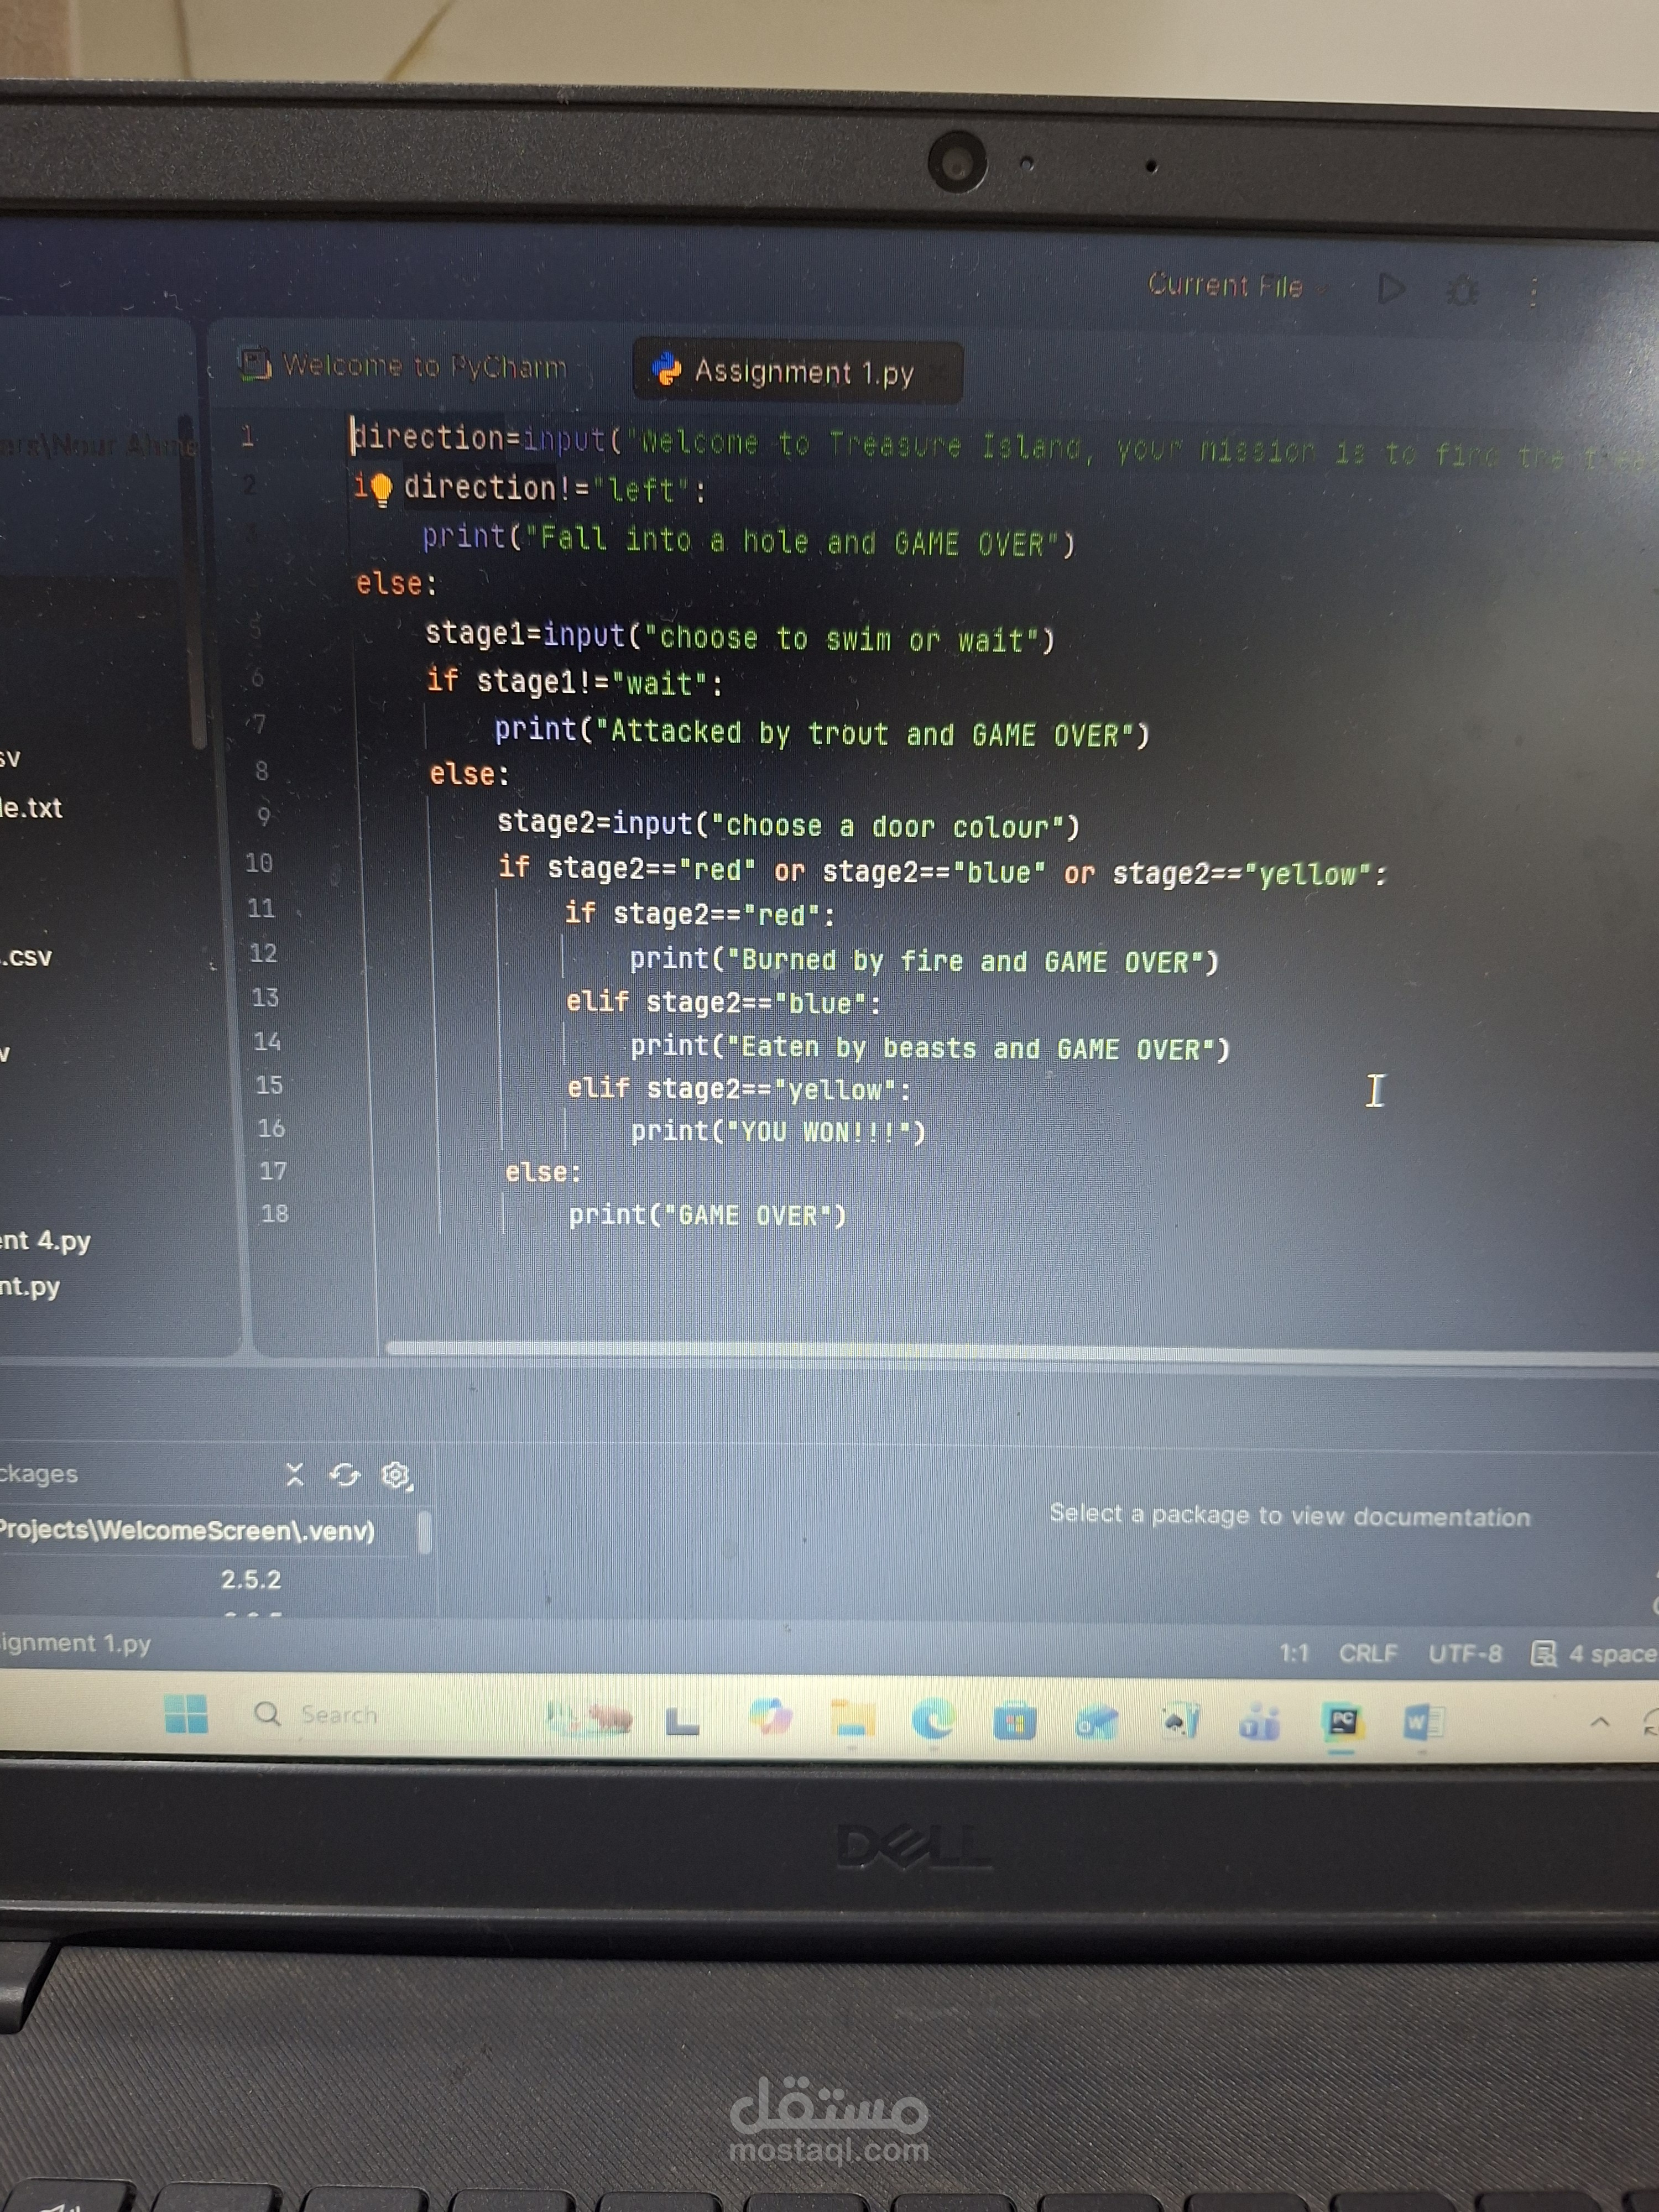Click the read-only/indent icon beside 4 spaces
The image size is (1659, 2212).
coord(1543,1654)
